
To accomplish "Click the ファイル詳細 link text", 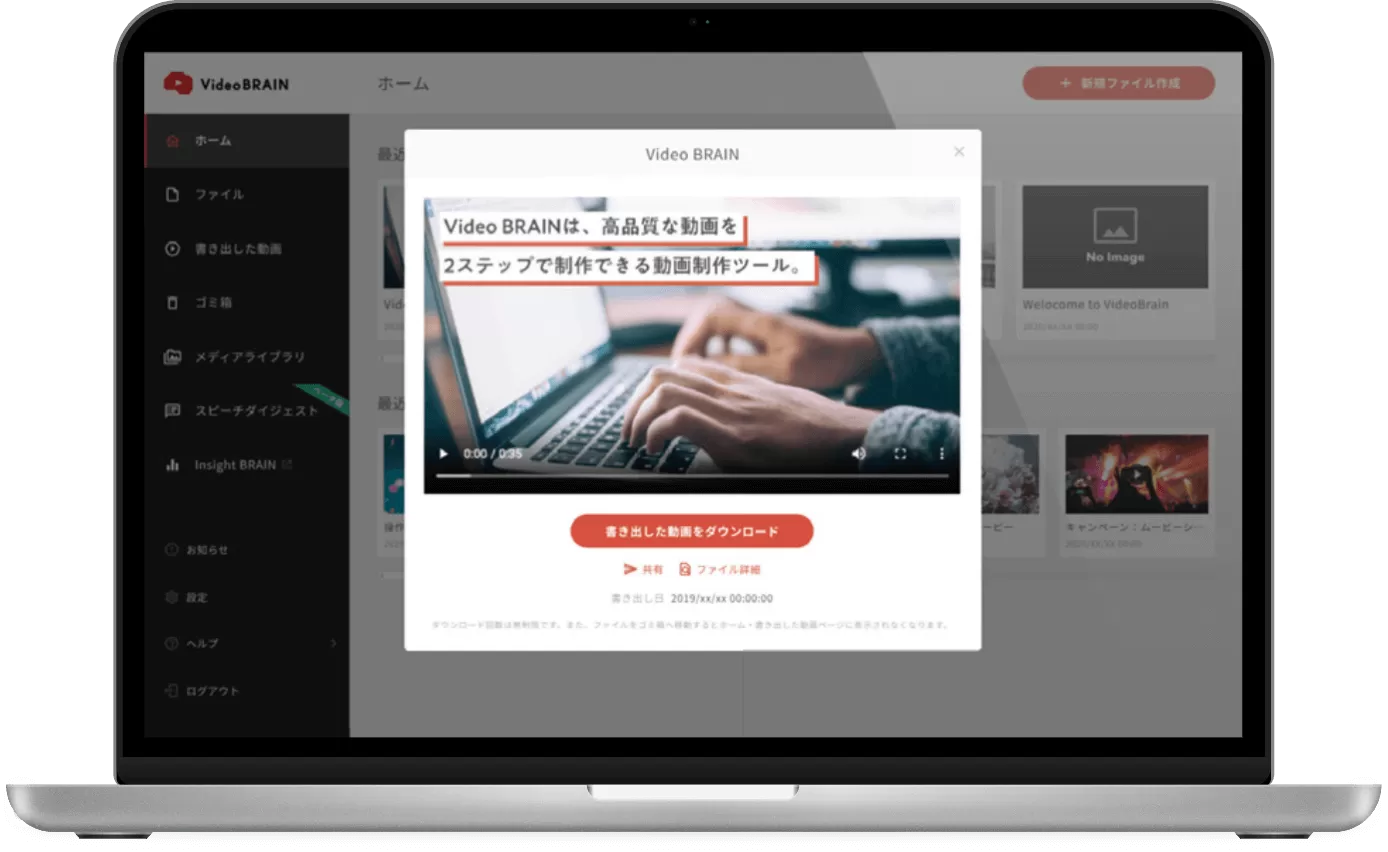I will [x=729, y=569].
